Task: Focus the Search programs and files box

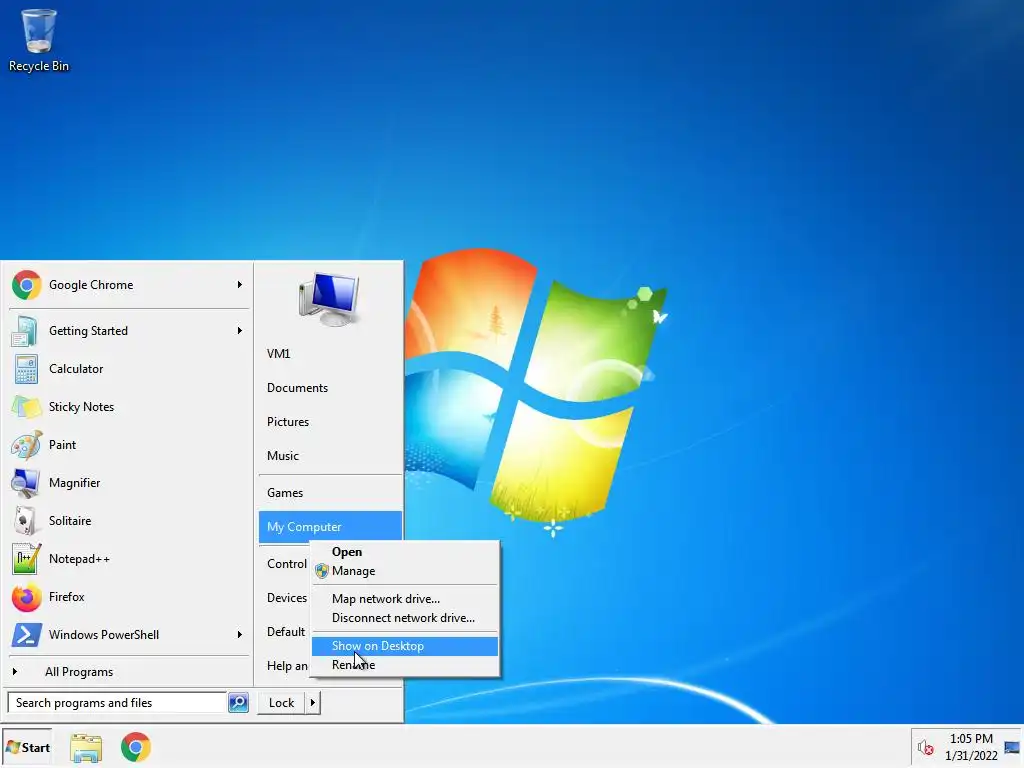Action: (118, 703)
